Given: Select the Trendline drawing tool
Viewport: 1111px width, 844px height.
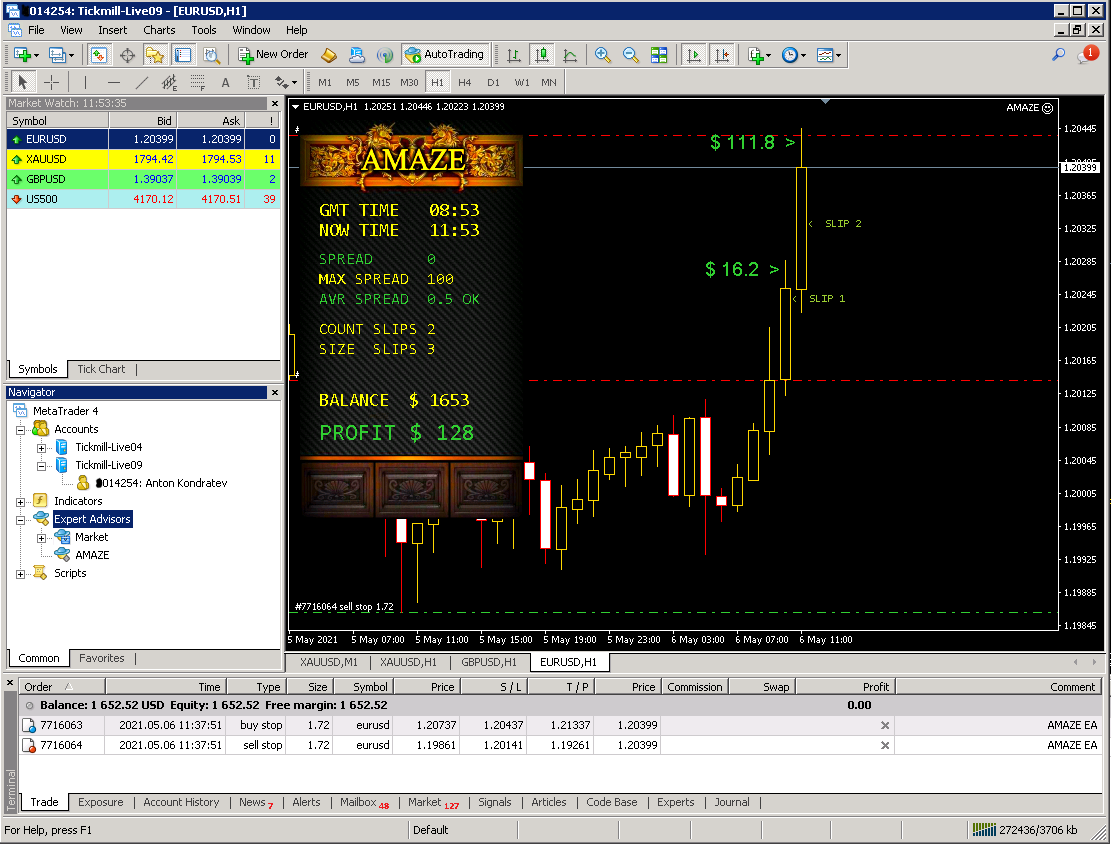Looking at the screenshot, I should click(x=142, y=82).
